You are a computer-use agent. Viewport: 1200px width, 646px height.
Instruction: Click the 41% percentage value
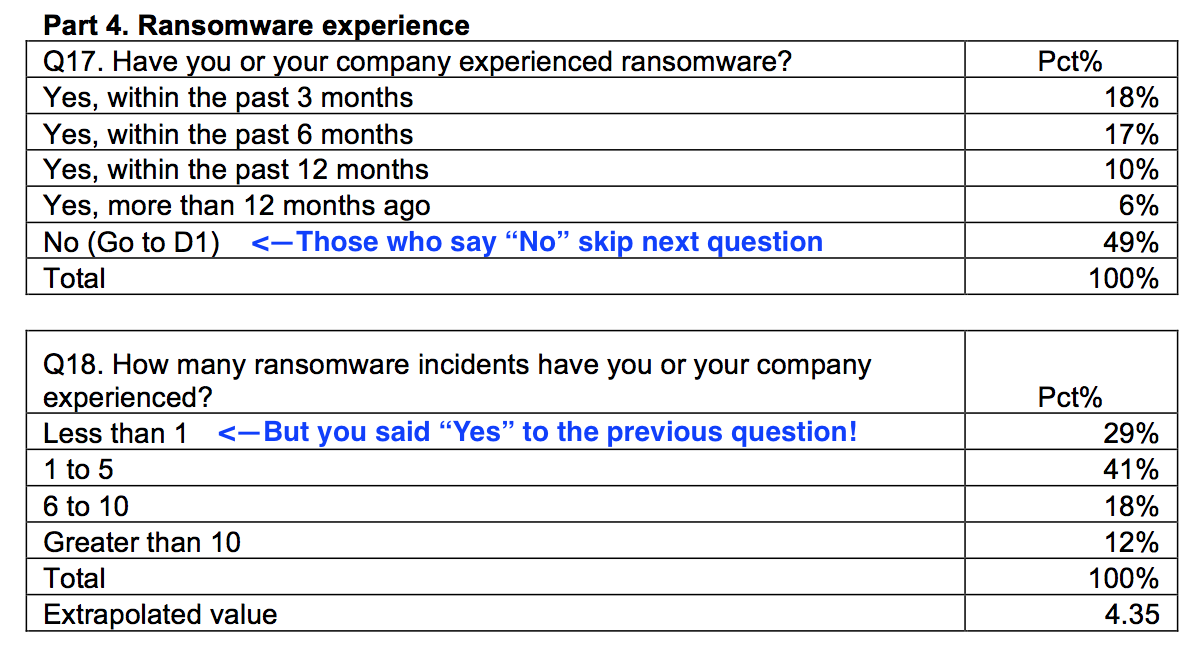click(x=1132, y=470)
